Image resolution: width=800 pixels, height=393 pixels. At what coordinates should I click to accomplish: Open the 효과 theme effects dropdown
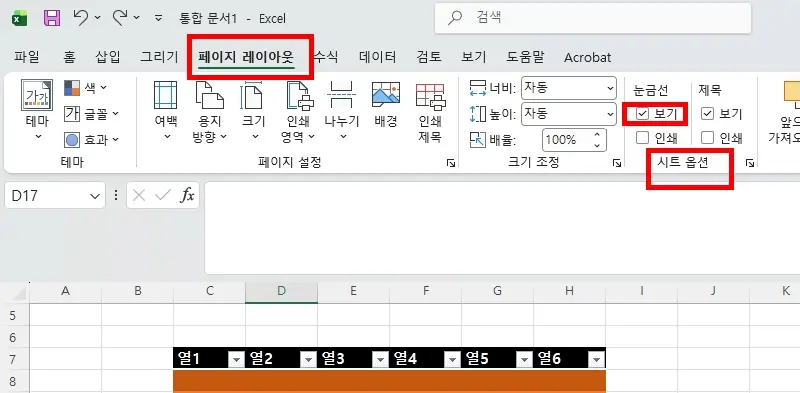pyautogui.click(x=91, y=139)
